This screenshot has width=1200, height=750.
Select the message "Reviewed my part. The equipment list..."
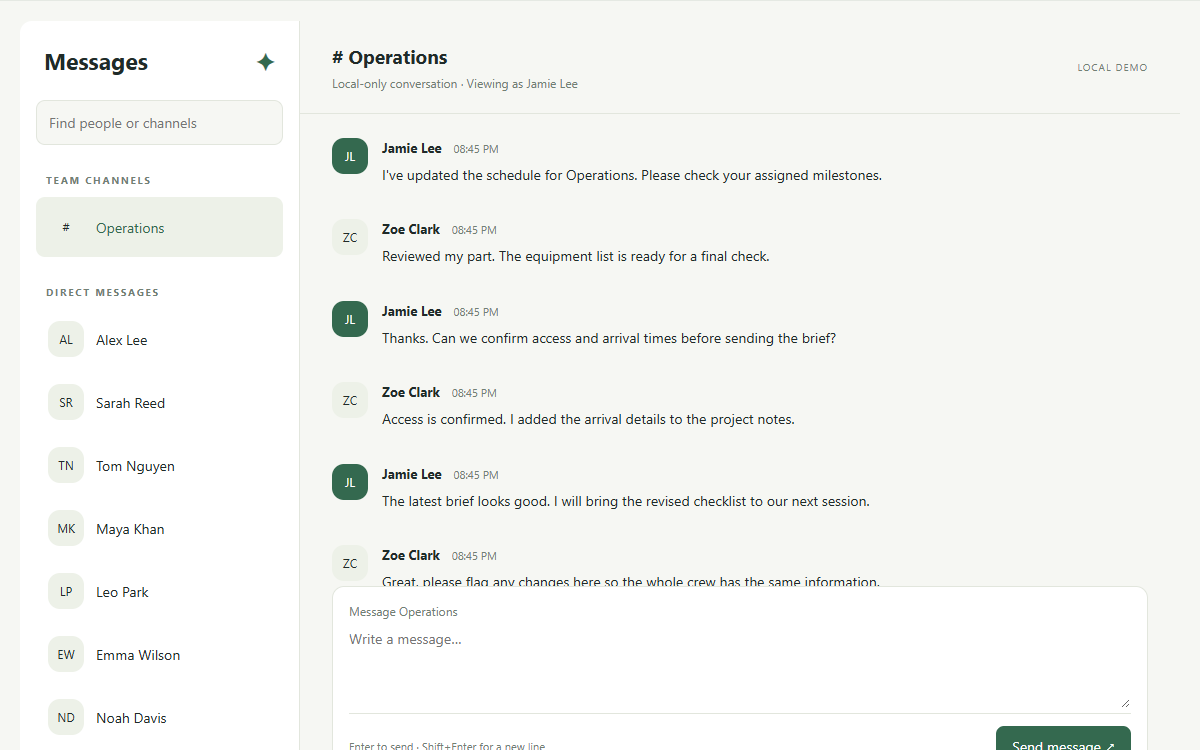pyautogui.click(x=576, y=256)
